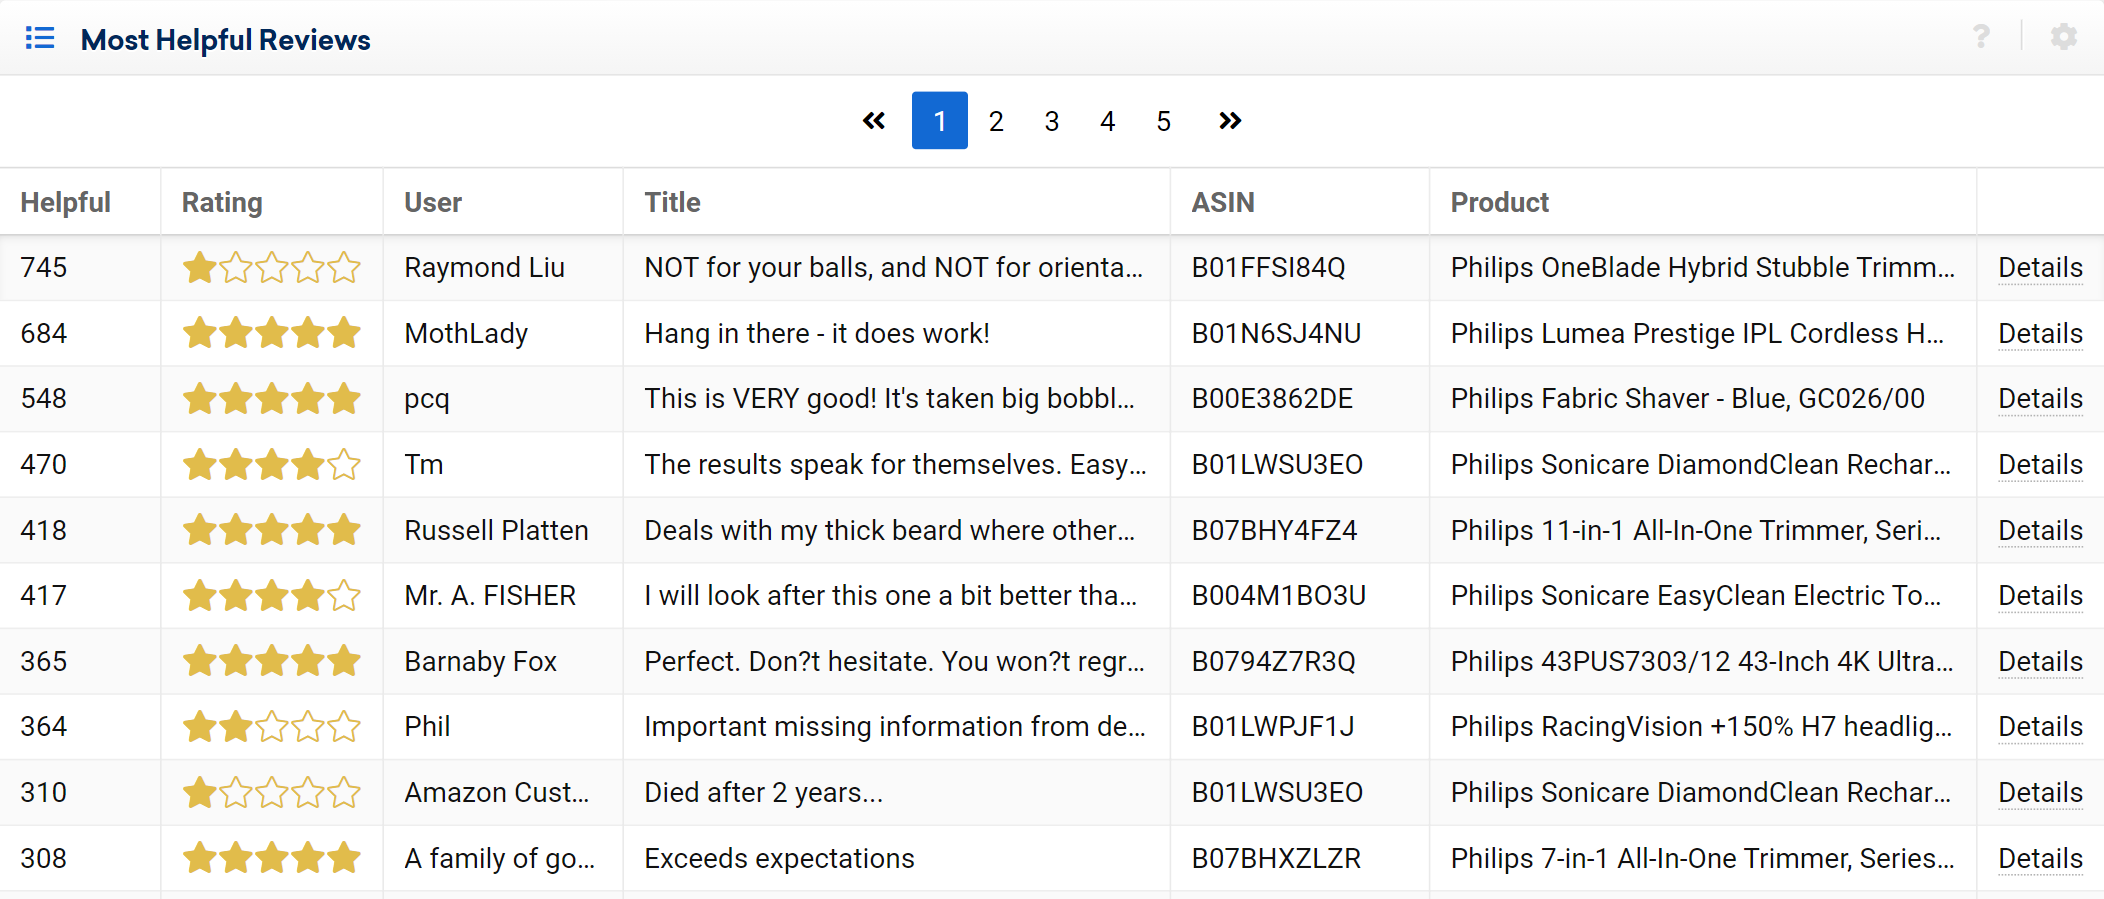This screenshot has width=2104, height=899.
Task: Click ASIN B07BHY4FZ4
Action: pyautogui.click(x=1274, y=531)
